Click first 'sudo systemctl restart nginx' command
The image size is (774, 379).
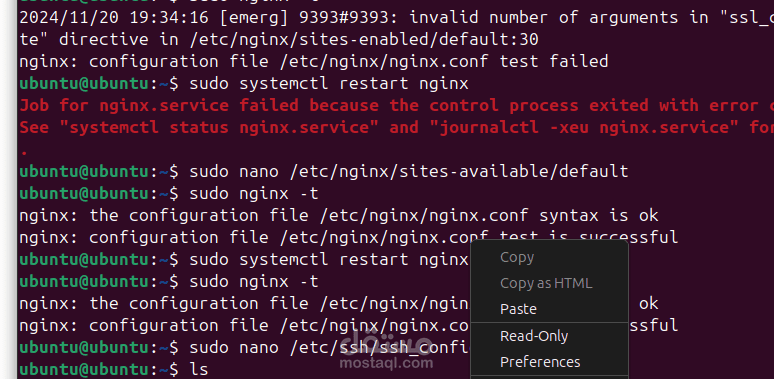329,84
